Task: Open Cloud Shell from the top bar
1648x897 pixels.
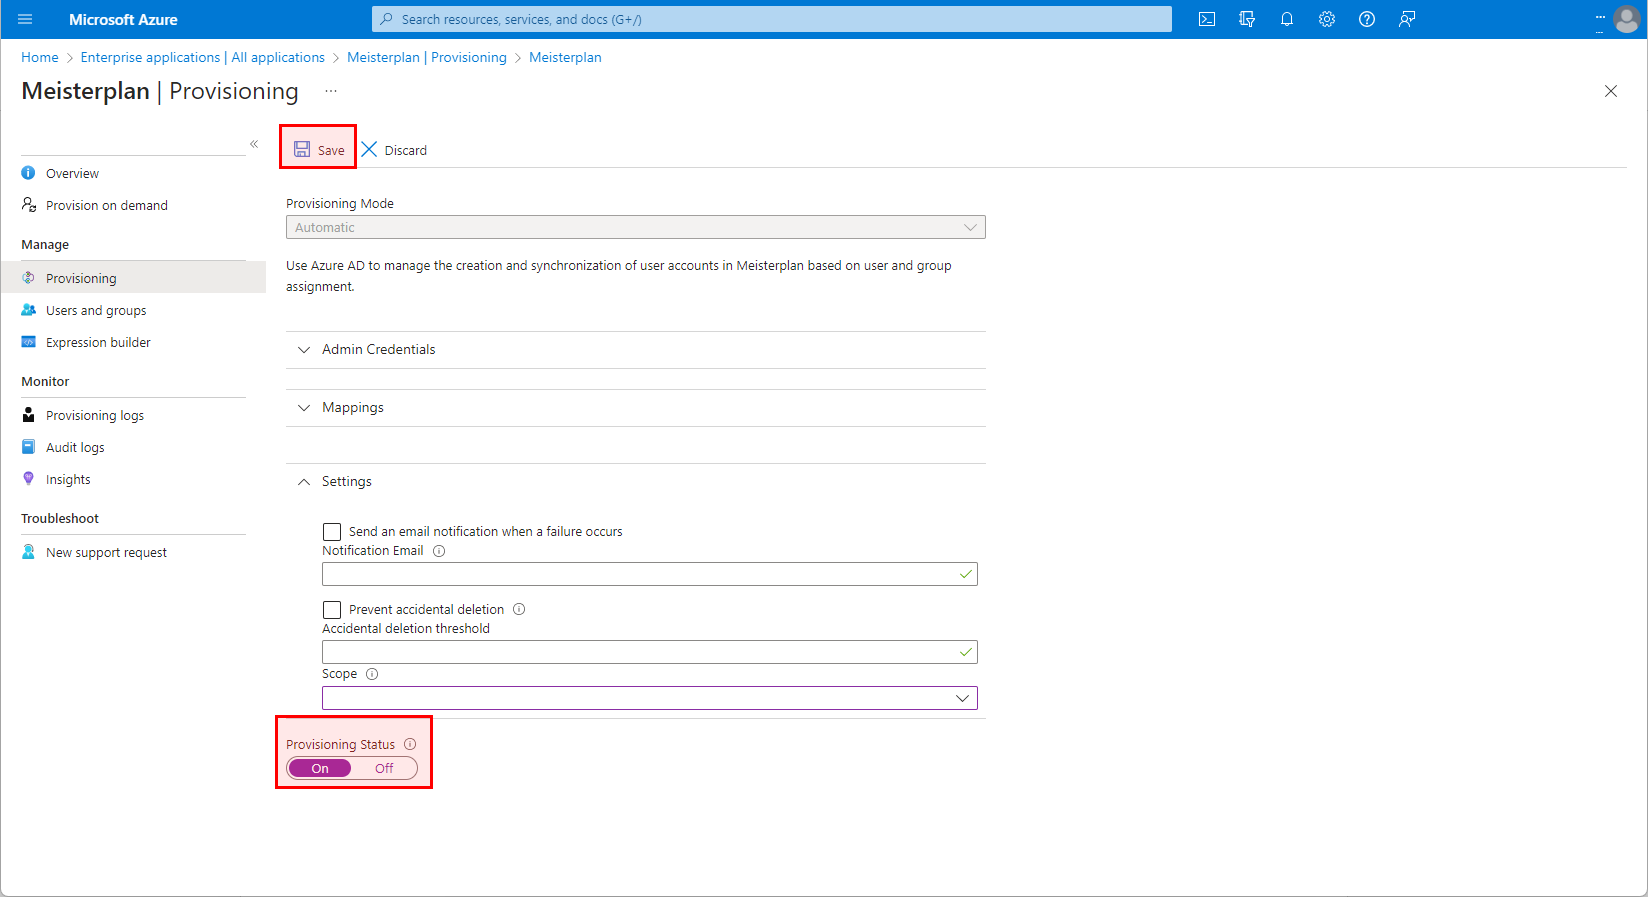Action: 1207,19
